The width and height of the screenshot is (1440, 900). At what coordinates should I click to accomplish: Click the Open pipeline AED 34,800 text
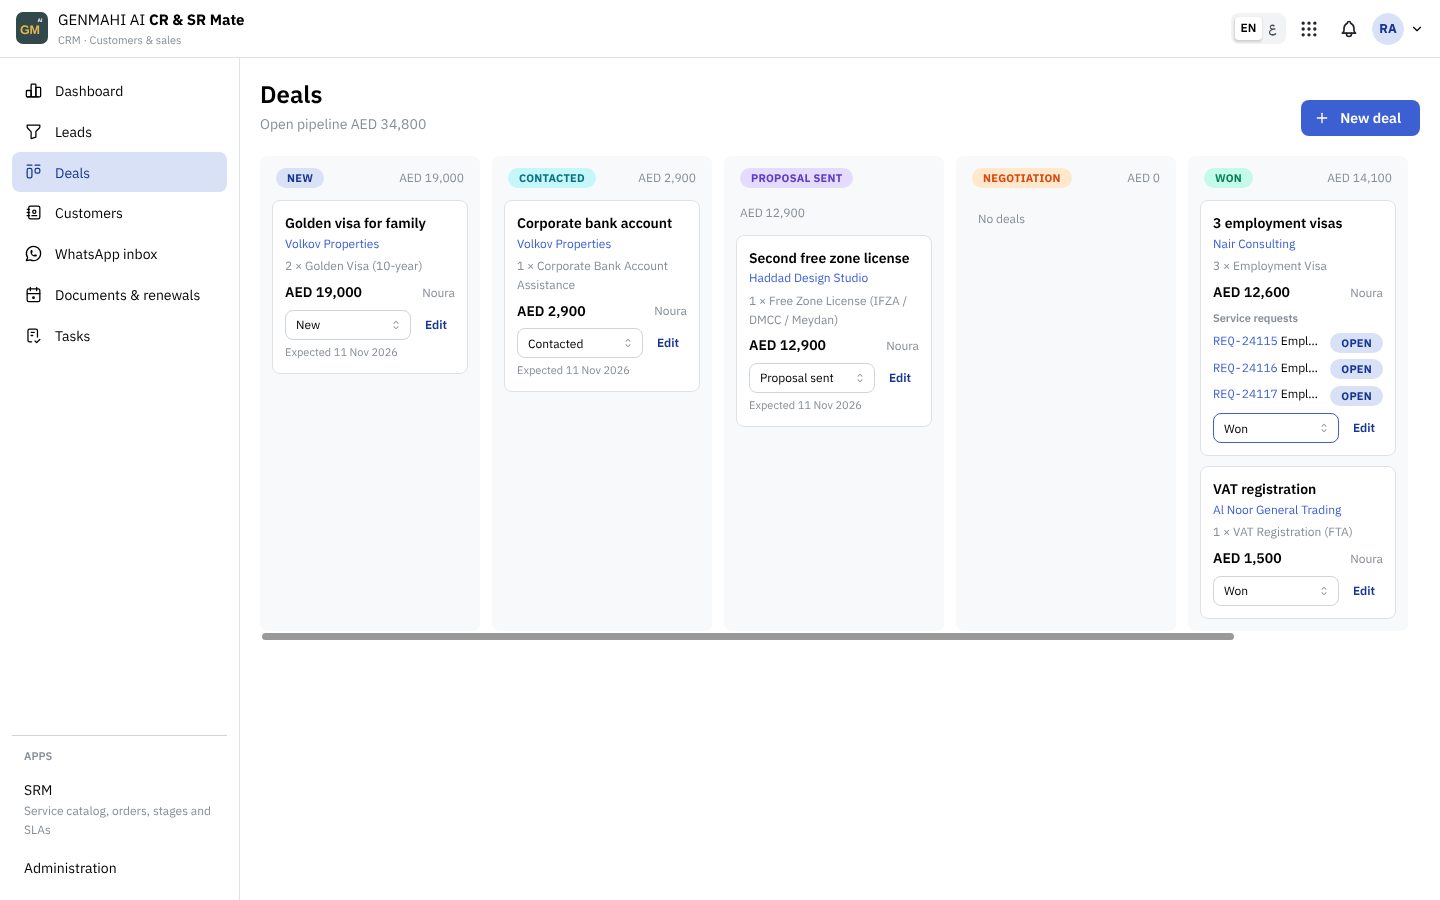point(343,124)
